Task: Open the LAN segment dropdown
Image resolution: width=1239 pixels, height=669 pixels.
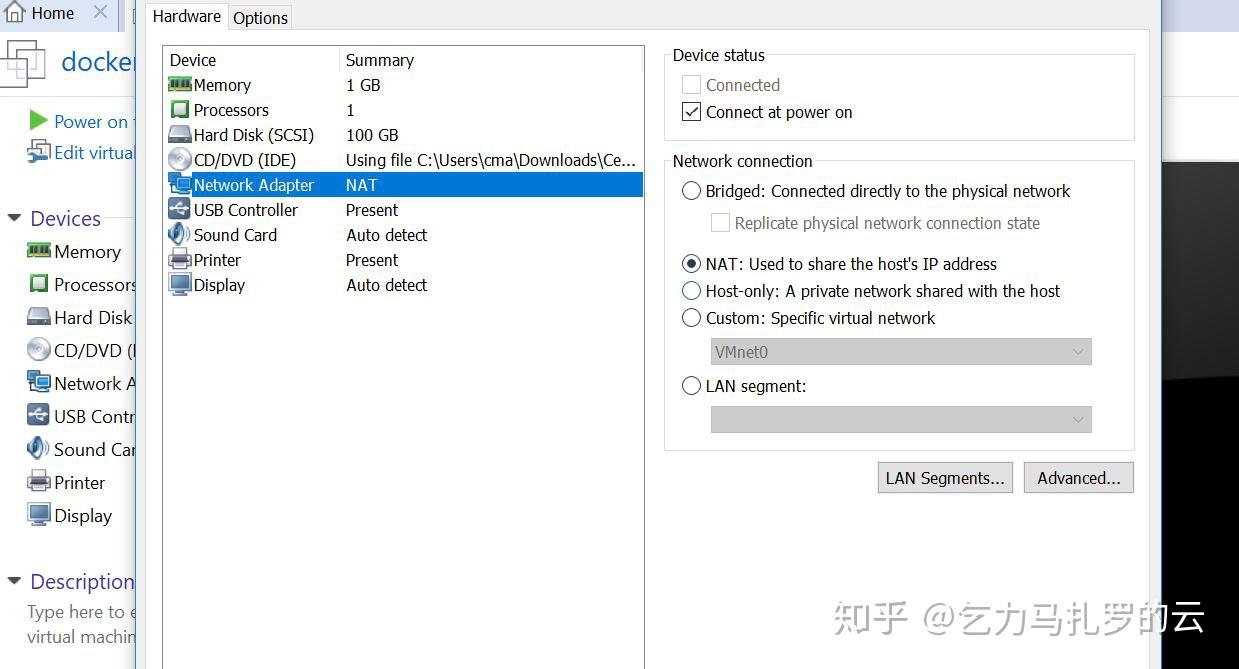Action: pos(1078,419)
